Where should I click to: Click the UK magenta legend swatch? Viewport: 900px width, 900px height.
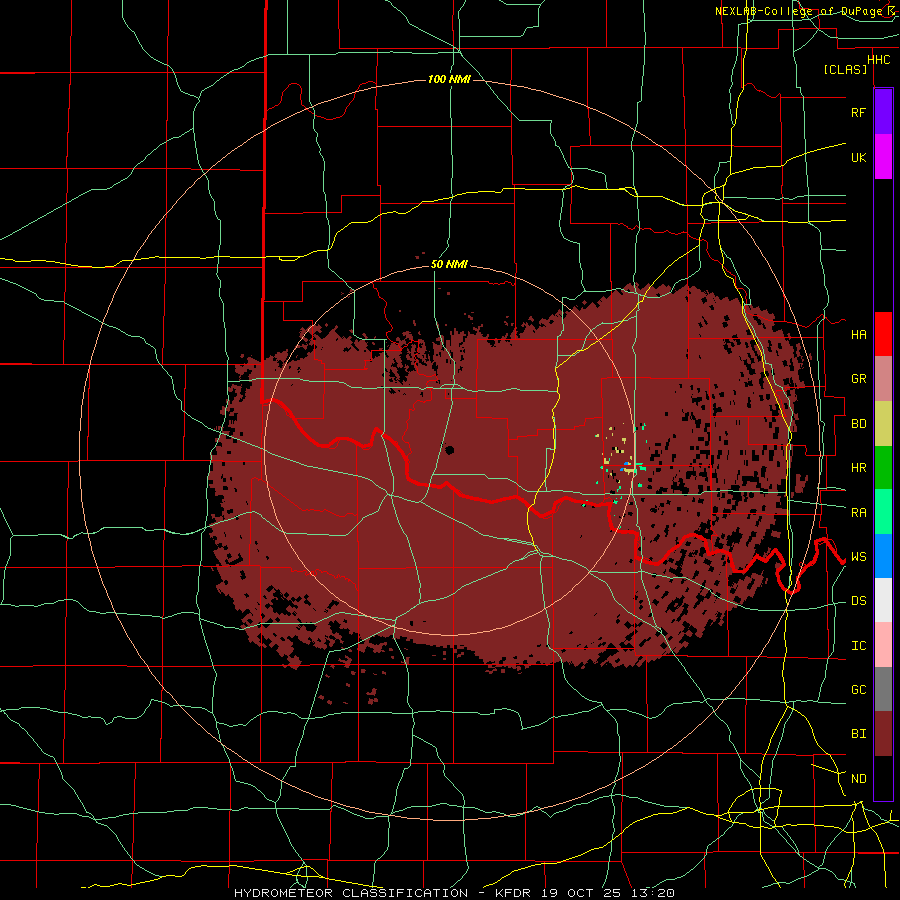tap(883, 157)
